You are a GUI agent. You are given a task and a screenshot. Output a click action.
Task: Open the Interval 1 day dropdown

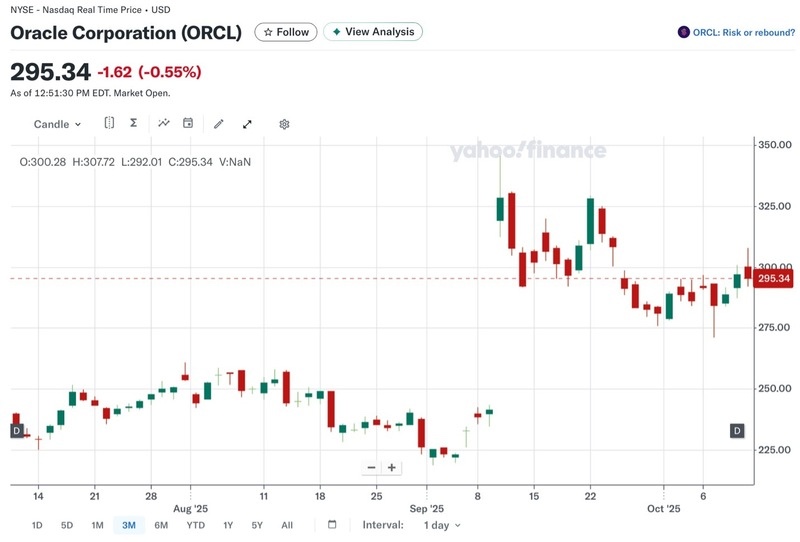pyautogui.click(x=442, y=525)
